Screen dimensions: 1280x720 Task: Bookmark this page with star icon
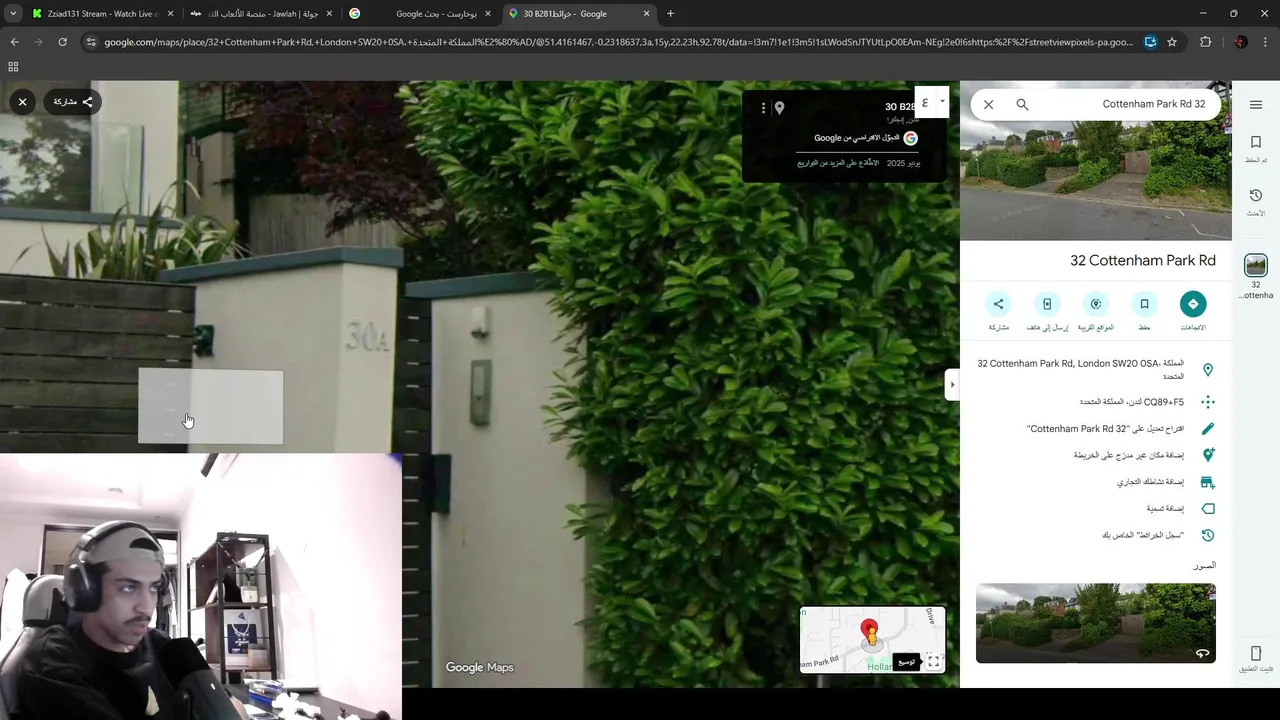pos(1172,42)
